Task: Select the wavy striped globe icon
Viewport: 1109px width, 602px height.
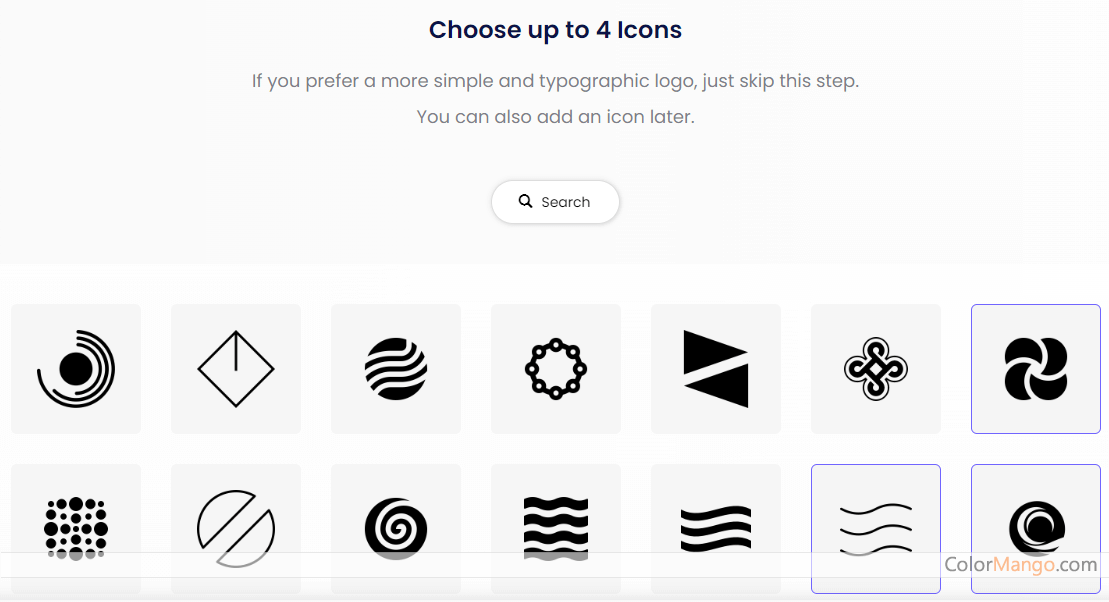Action: click(x=396, y=369)
